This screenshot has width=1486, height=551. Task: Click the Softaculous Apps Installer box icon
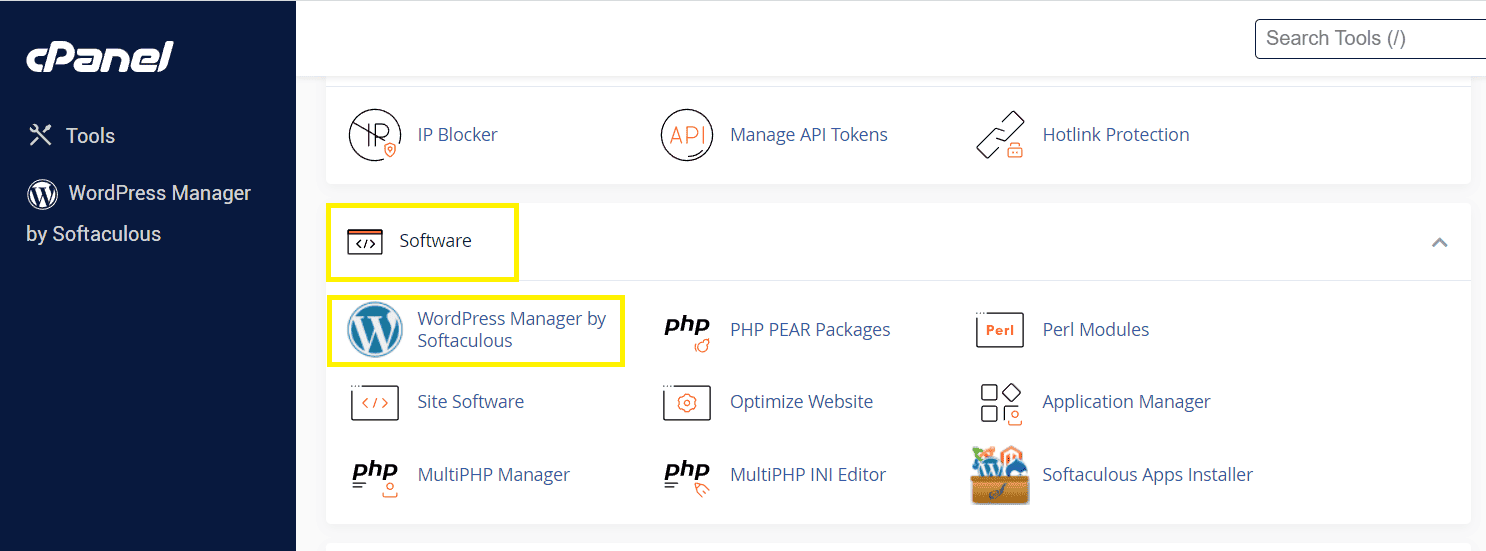(1000, 475)
